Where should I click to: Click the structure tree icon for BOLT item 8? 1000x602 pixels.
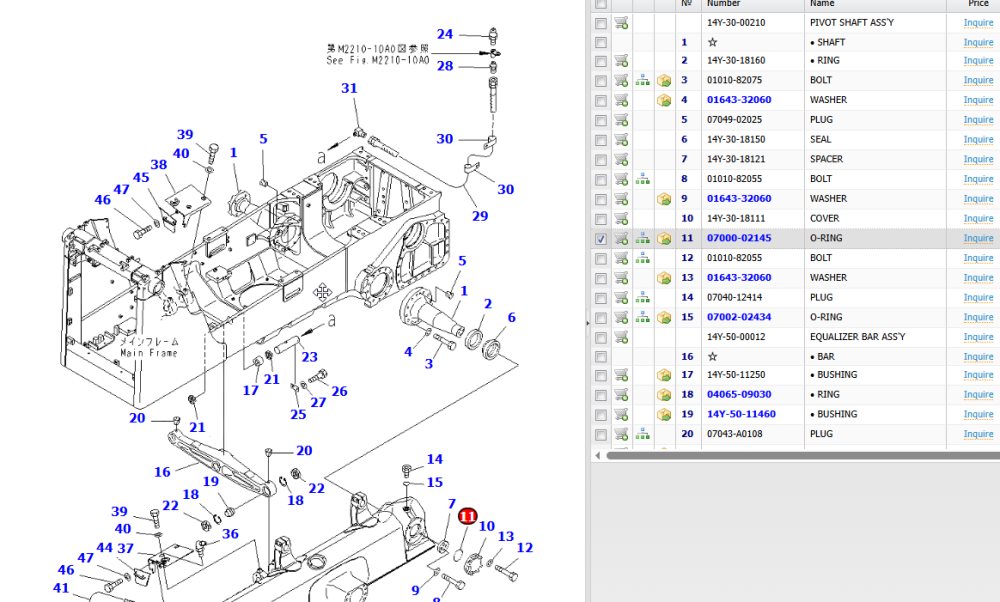643,179
